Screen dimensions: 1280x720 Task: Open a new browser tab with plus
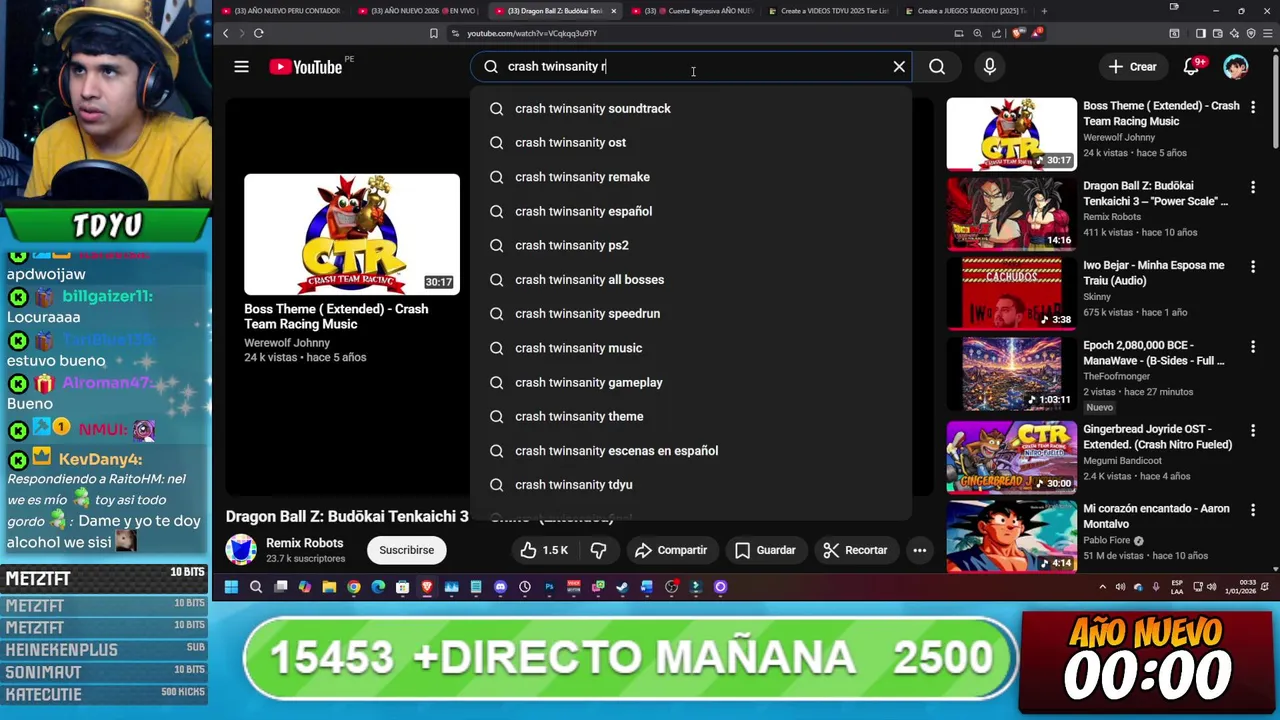point(1044,11)
